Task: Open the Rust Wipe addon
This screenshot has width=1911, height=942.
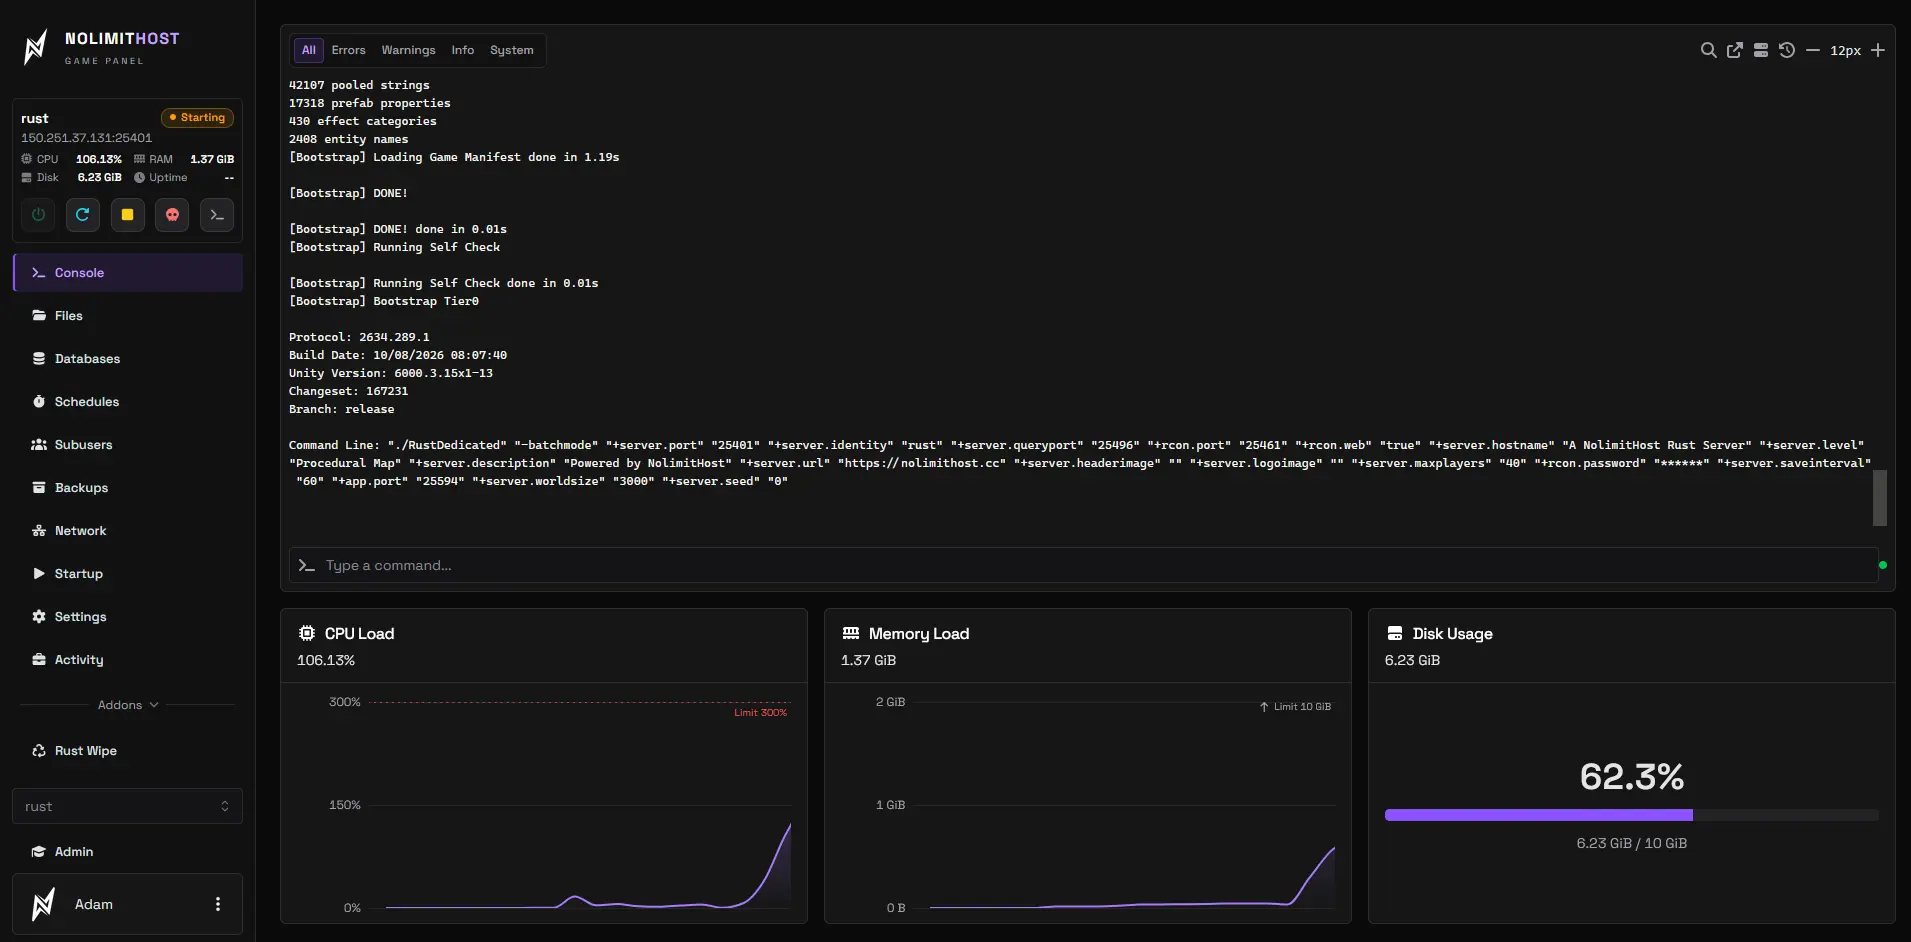Action: pyautogui.click(x=128, y=751)
